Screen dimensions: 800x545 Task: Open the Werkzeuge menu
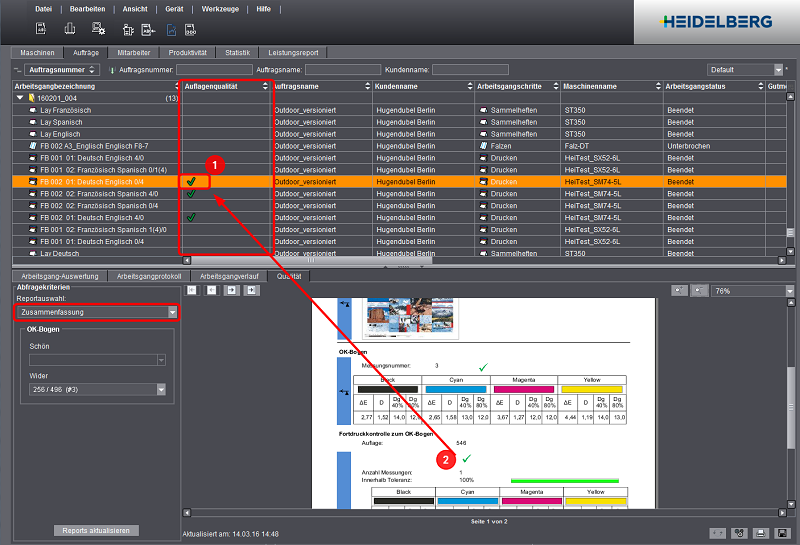pos(218,8)
